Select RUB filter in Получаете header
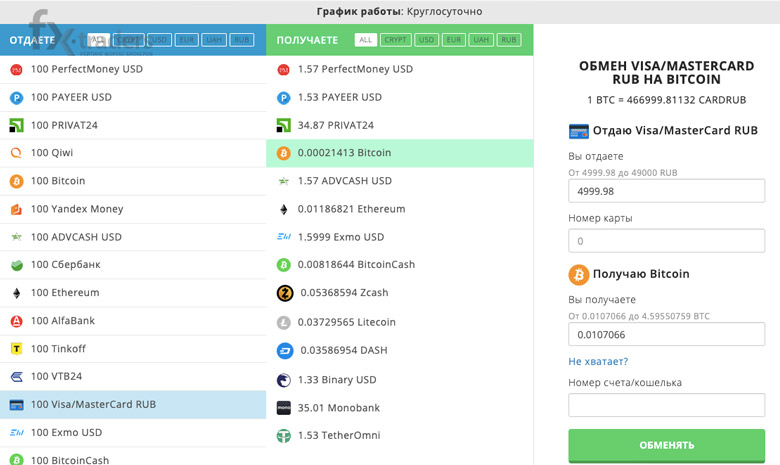This screenshot has width=780, height=465. [x=508, y=40]
